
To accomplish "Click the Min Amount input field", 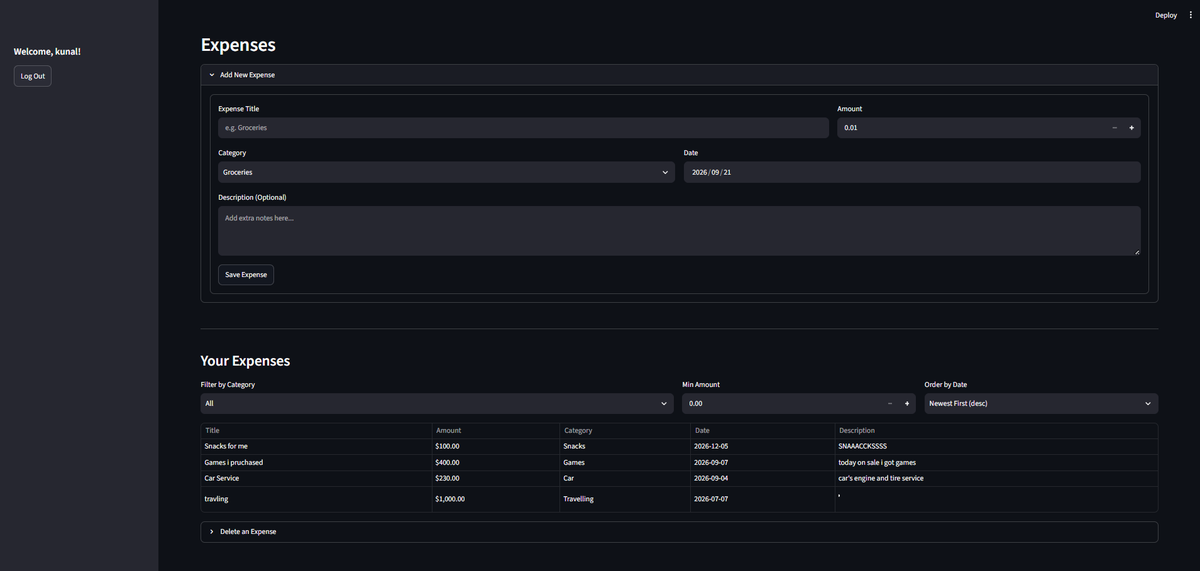I will click(782, 403).
